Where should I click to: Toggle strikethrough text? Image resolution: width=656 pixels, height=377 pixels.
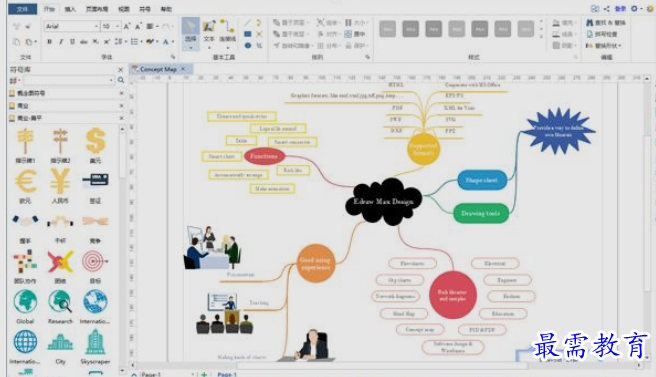84,41
